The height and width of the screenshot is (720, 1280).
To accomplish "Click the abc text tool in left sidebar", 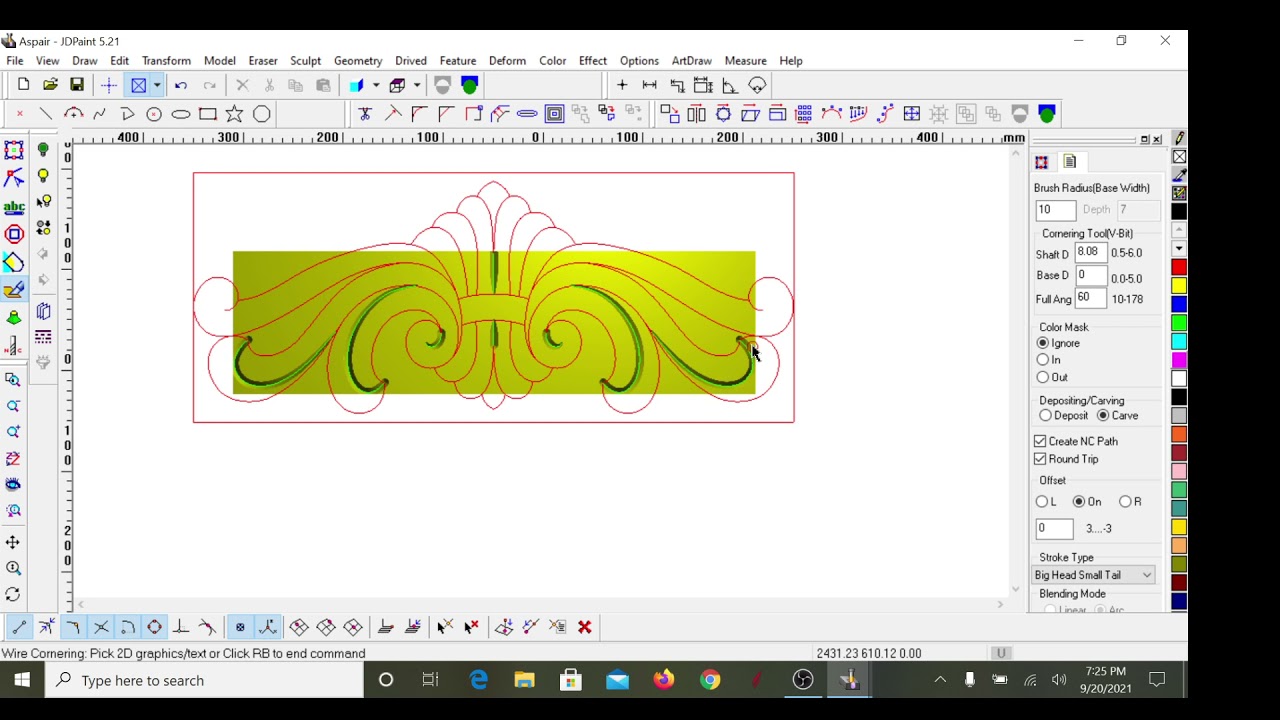I will pos(14,208).
